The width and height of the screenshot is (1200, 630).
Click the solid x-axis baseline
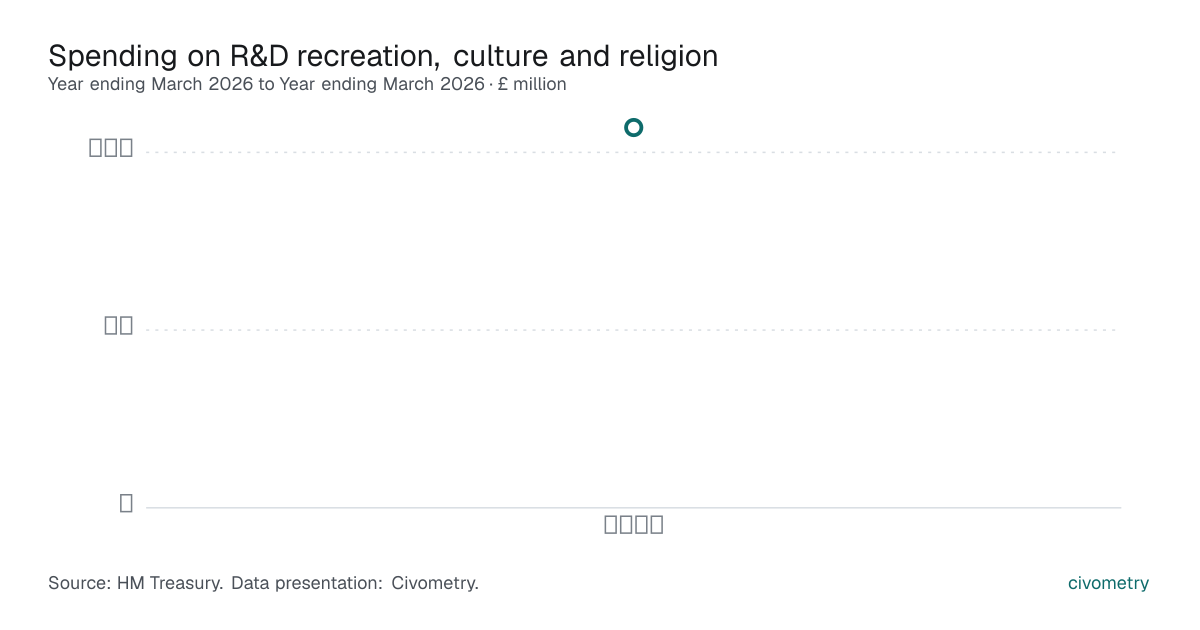point(633,507)
